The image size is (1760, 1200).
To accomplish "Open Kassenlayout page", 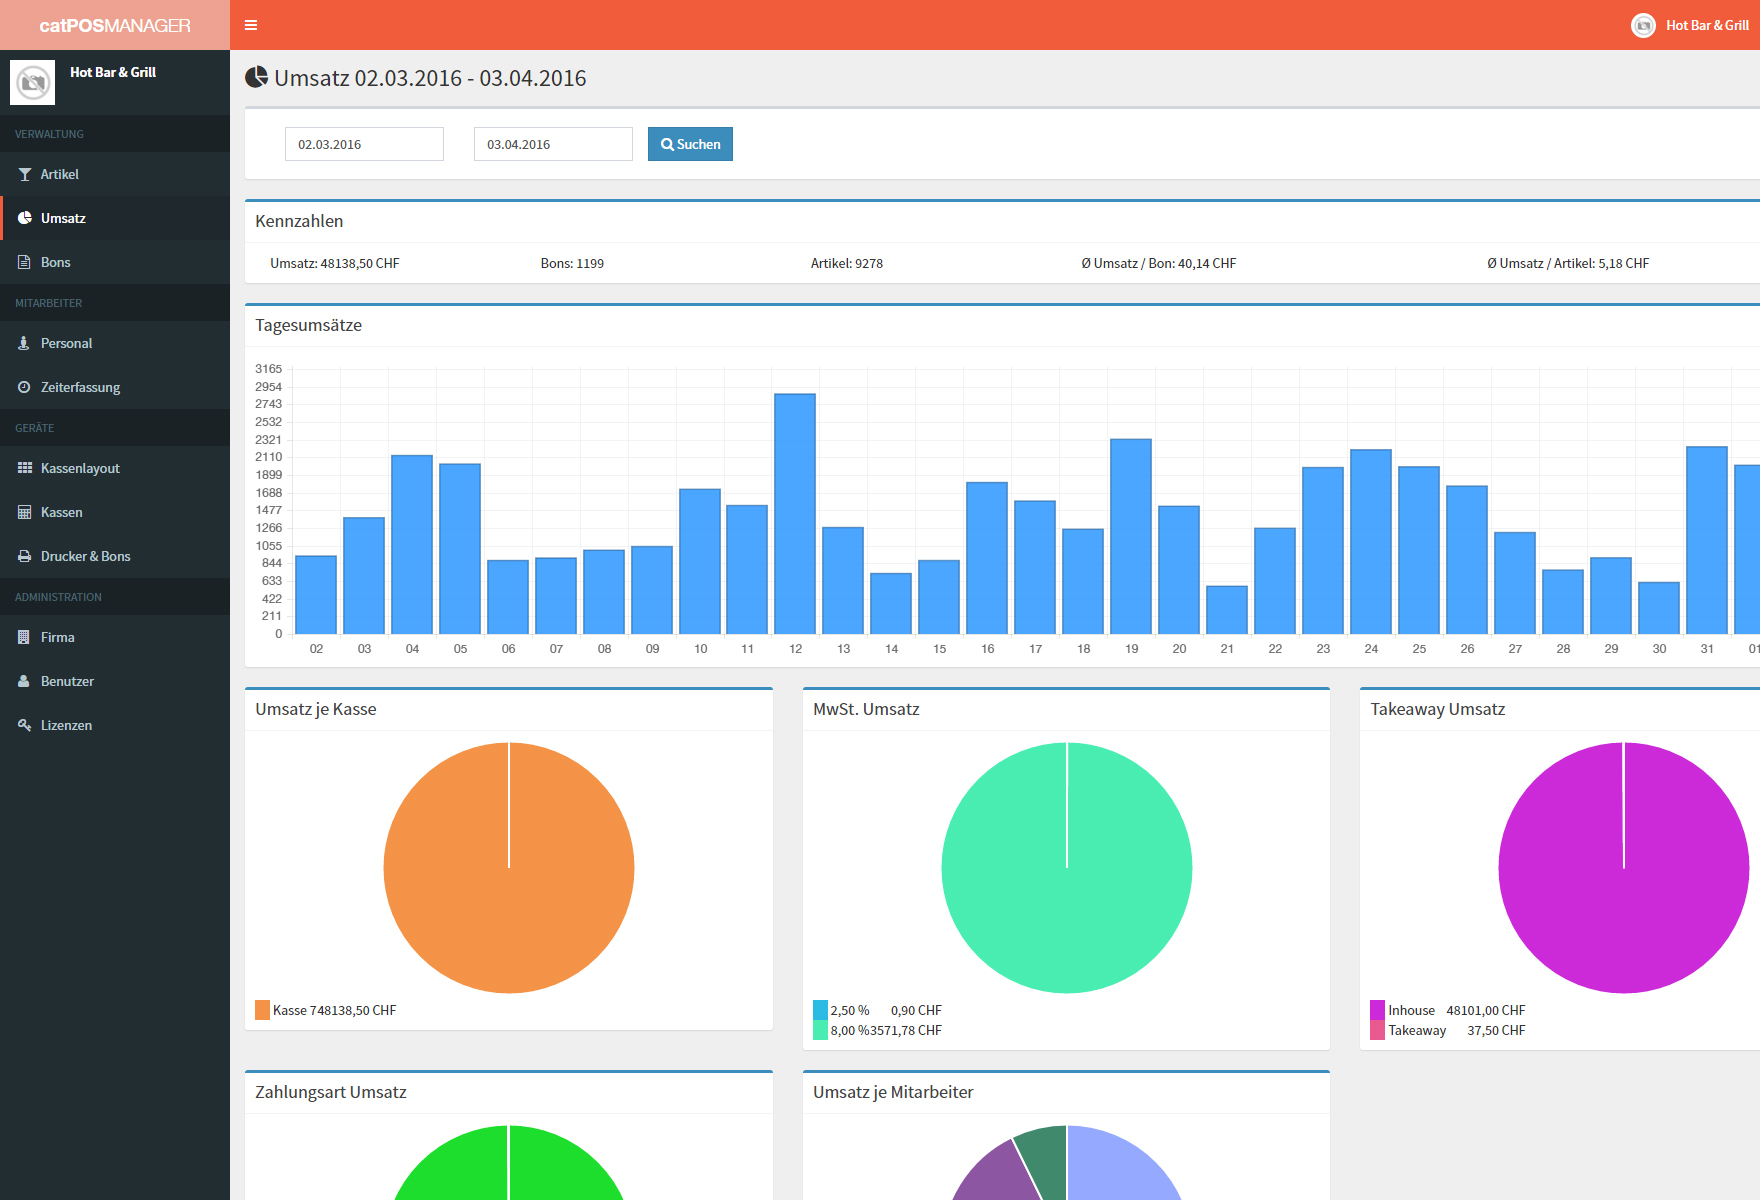I will (x=115, y=468).
